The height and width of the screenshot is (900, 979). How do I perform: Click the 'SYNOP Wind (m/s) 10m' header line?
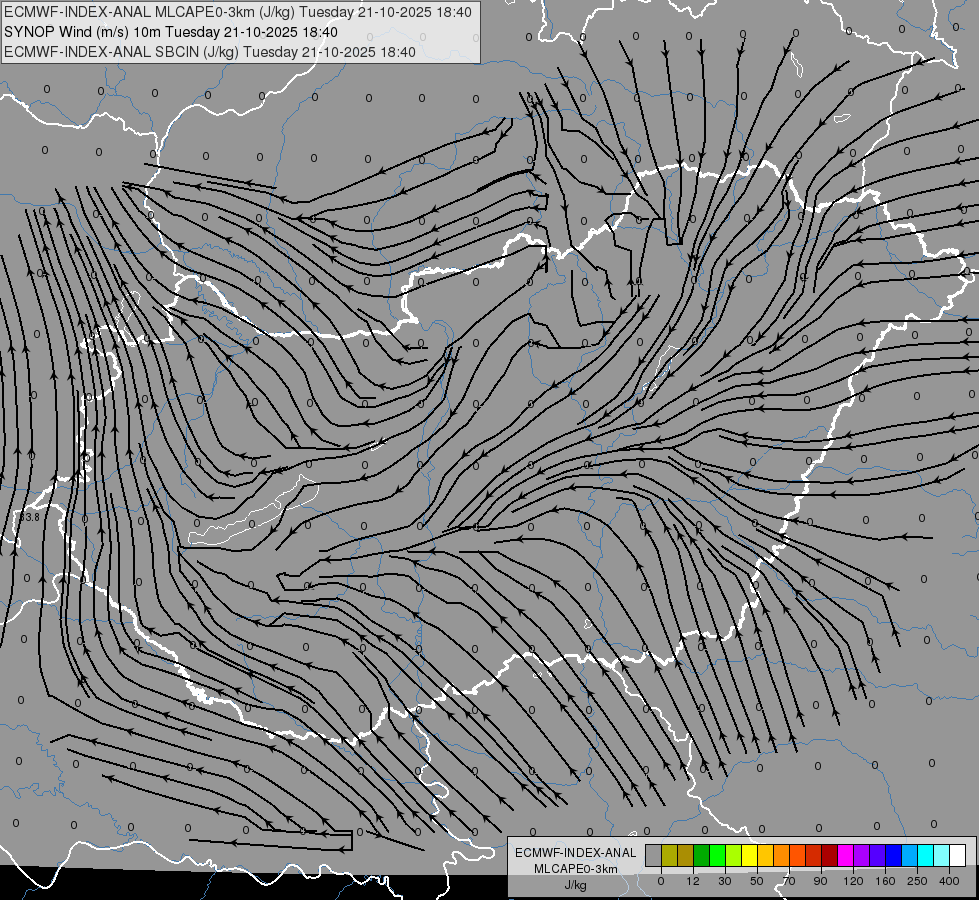[170, 32]
